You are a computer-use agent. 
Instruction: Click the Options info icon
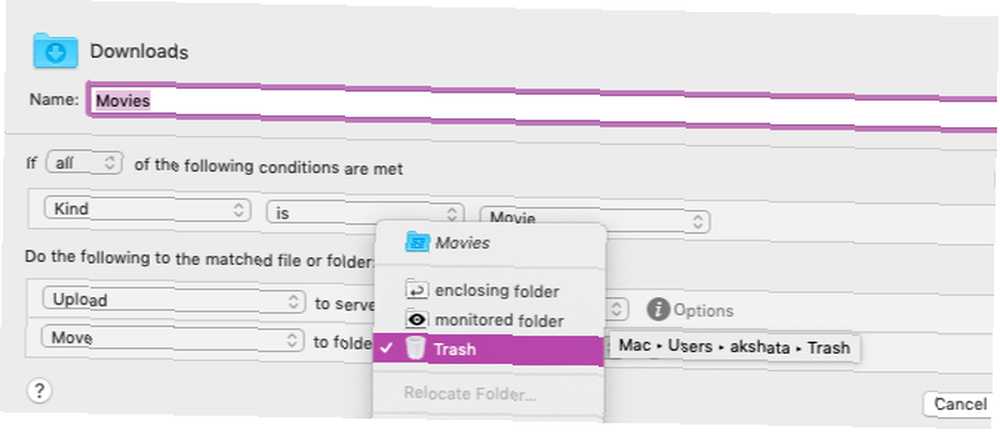coord(658,310)
